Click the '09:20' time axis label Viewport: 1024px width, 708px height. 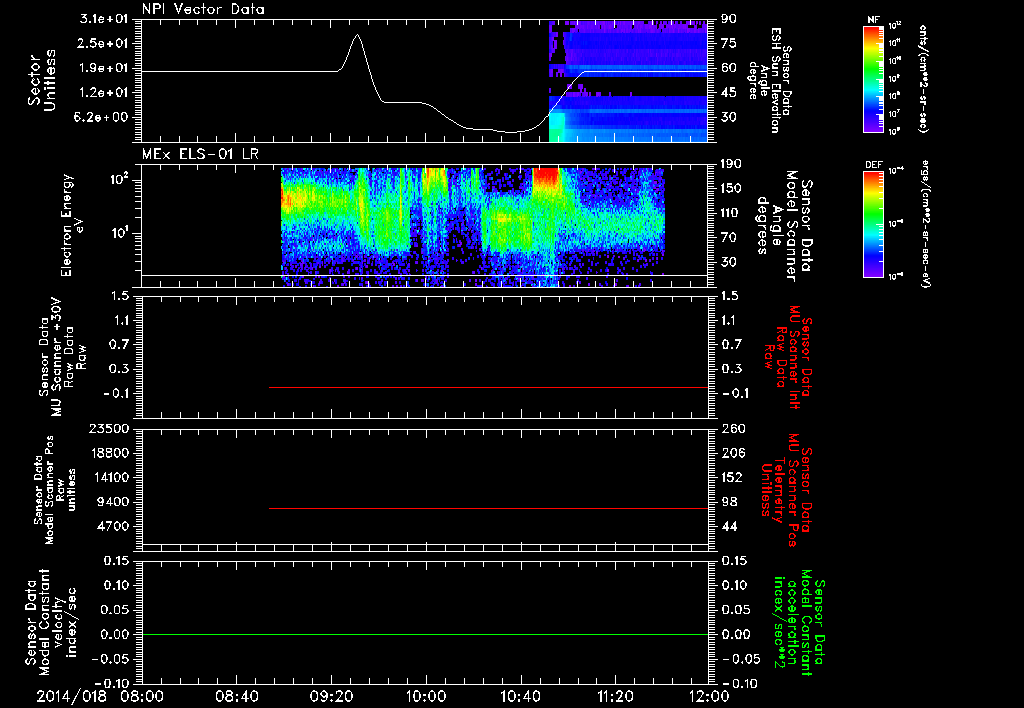[x=331, y=696]
